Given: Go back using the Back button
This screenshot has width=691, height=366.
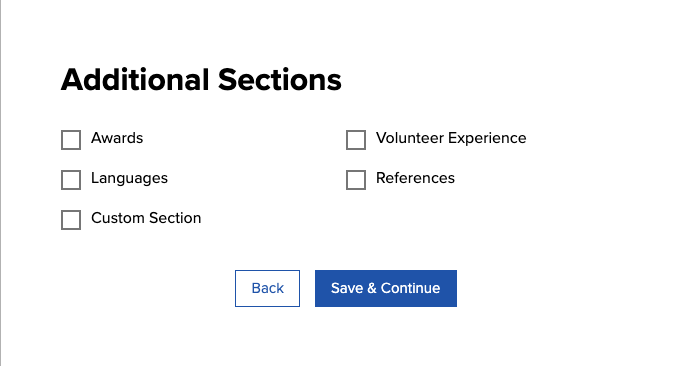Looking at the screenshot, I should tap(267, 288).
